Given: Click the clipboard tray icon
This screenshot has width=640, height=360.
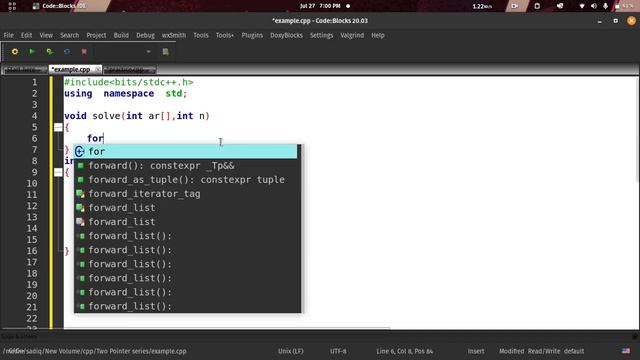Looking at the screenshot, I should tap(537, 6).
